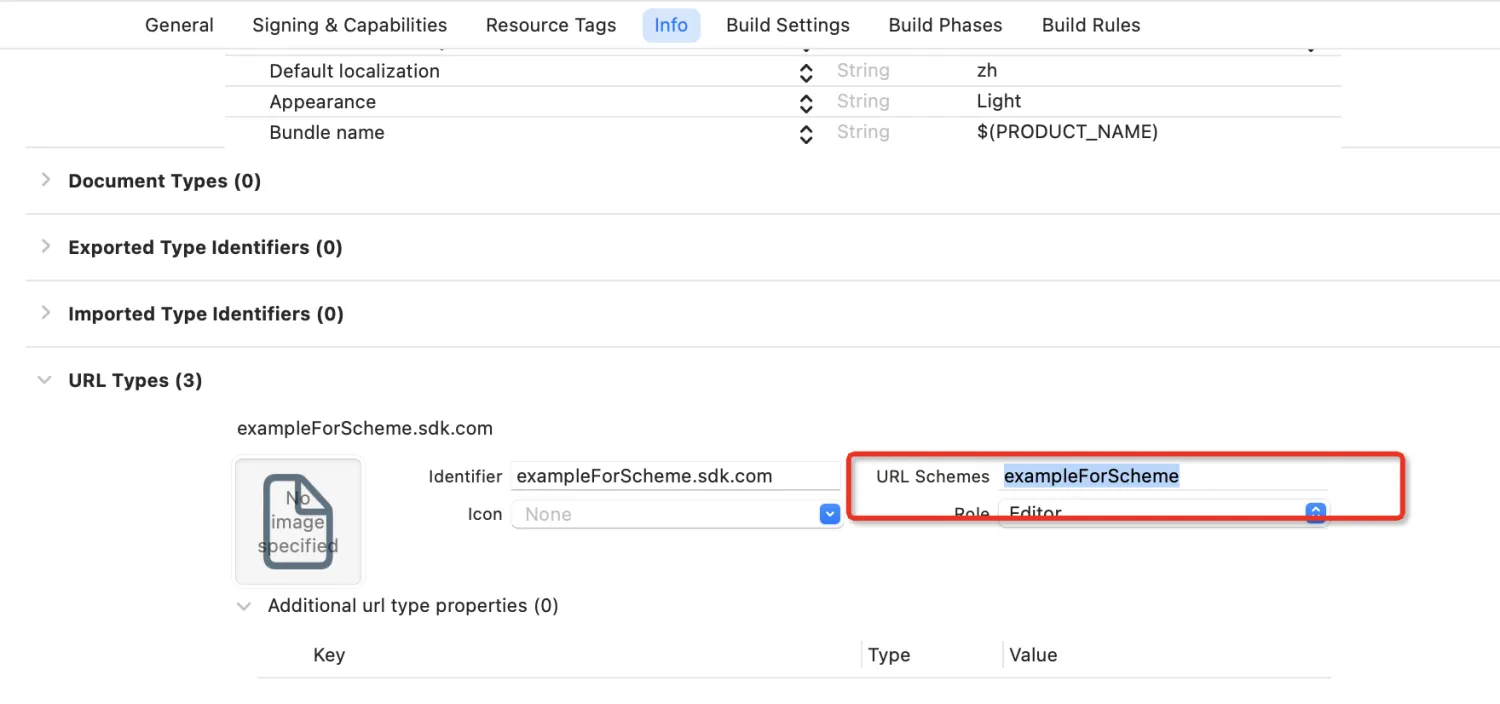1500x704 pixels.
Task: Click the Info tab
Action: pos(671,24)
